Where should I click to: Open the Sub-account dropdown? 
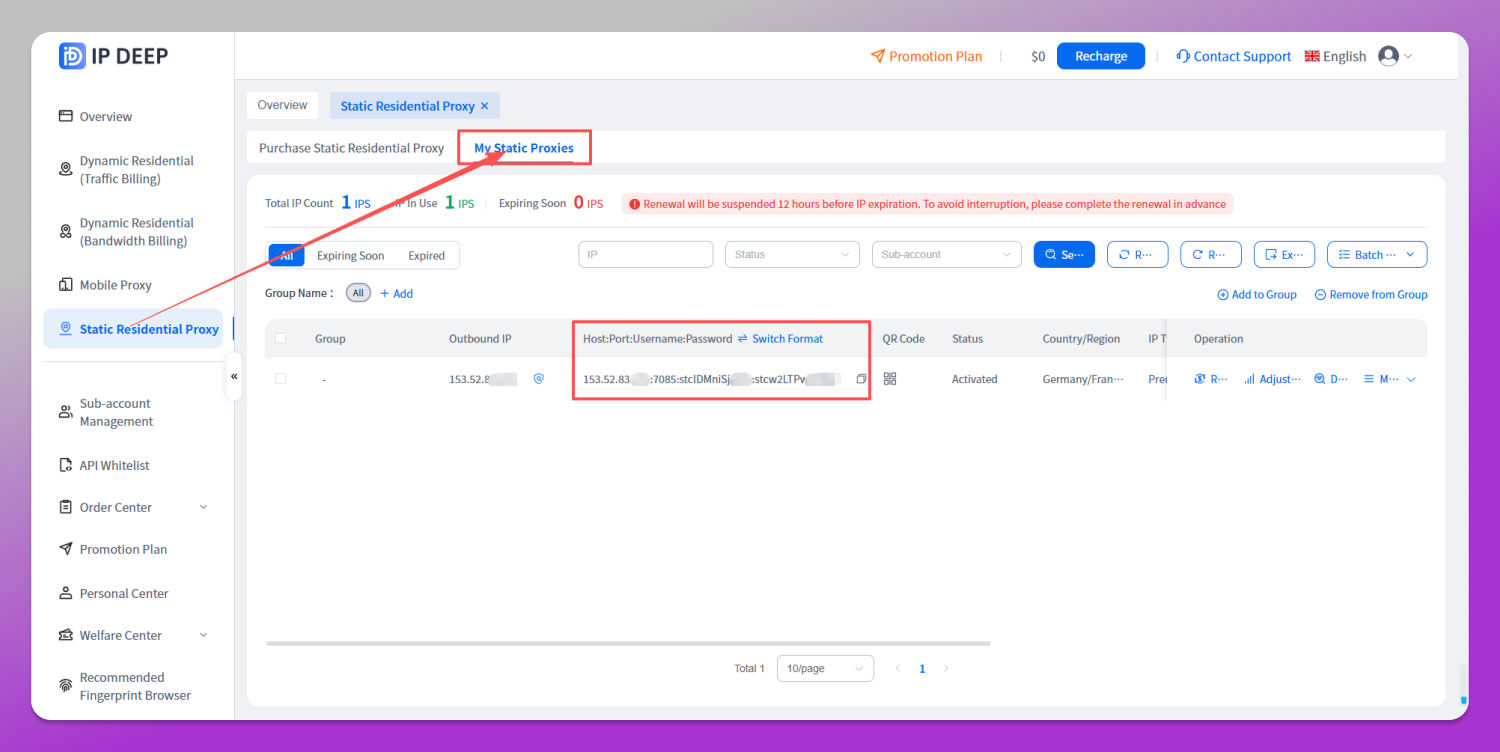click(x=947, y=255)
